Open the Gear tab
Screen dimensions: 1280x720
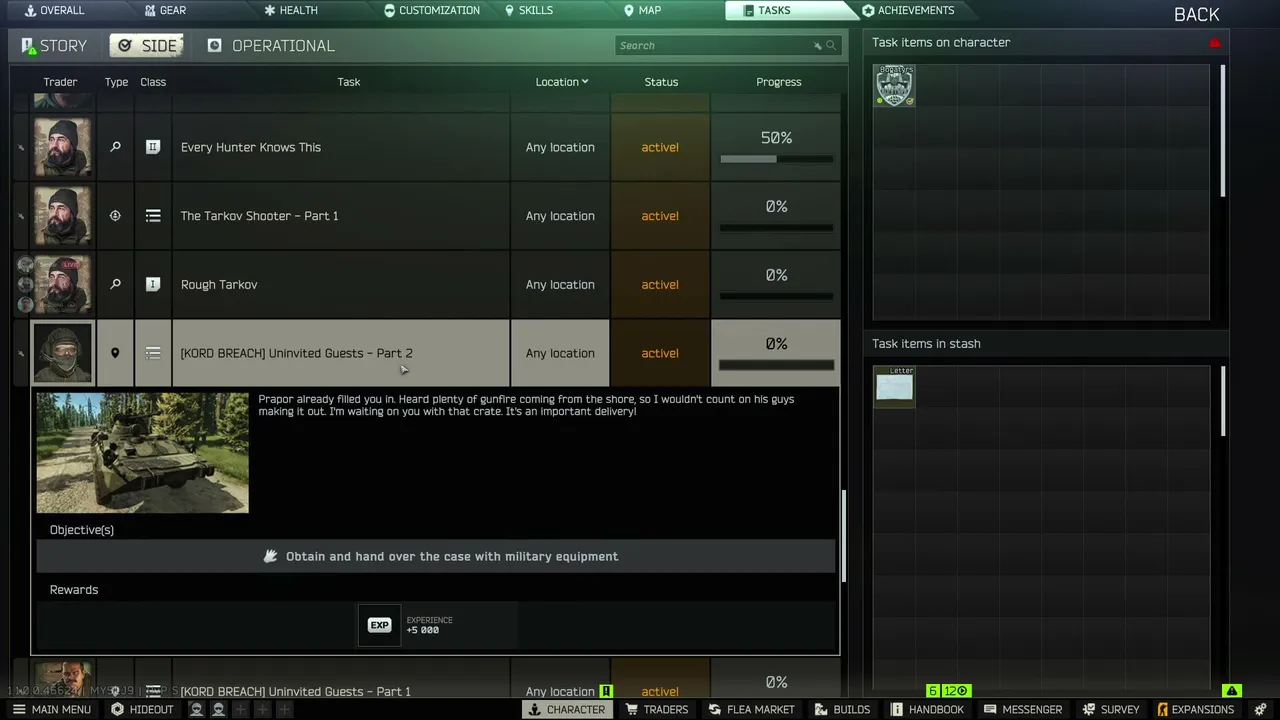tap(164, 10)
